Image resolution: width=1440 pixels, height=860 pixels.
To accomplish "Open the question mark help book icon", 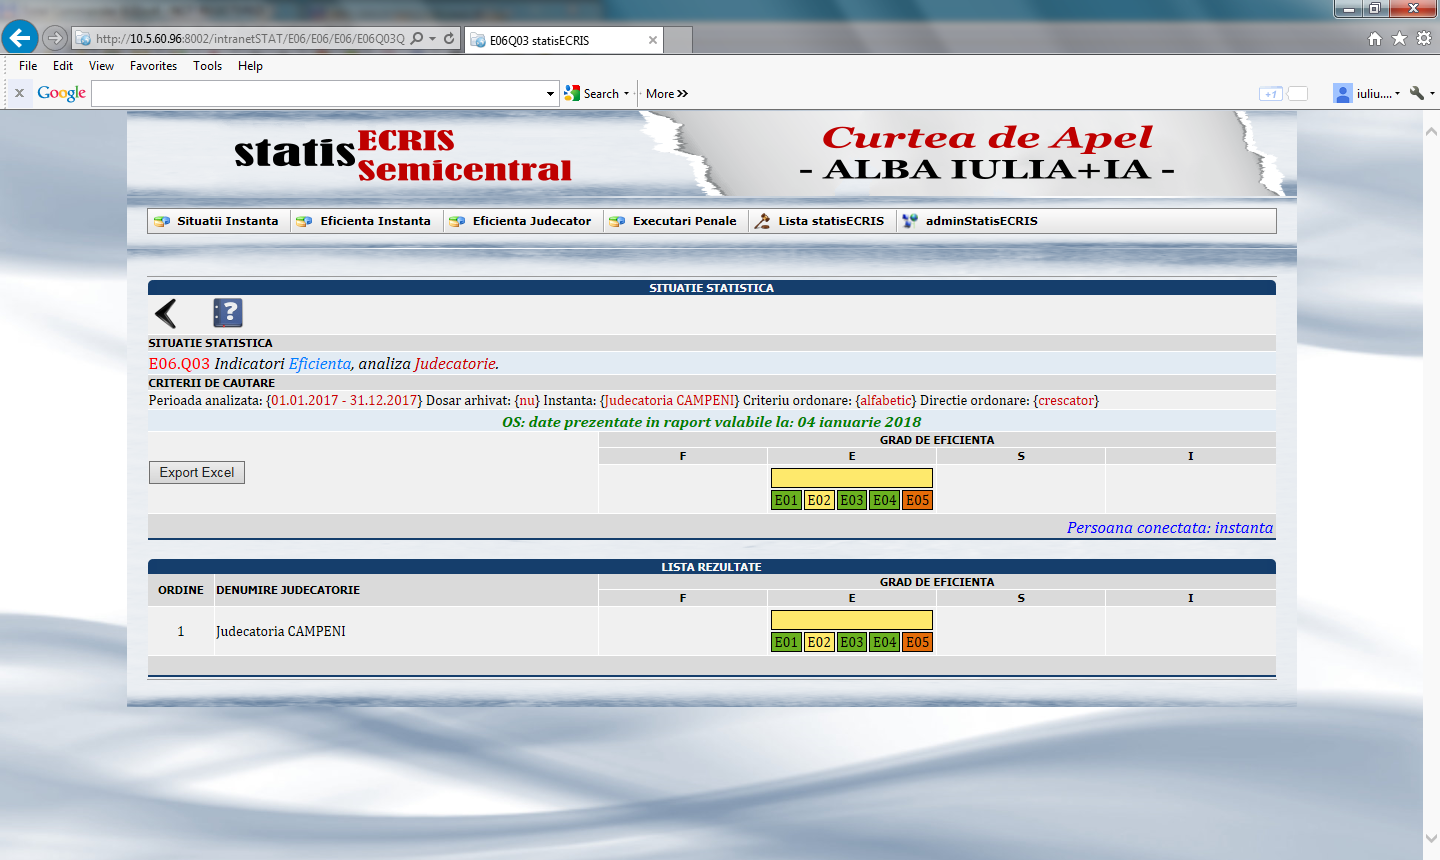I will (228, 313).
